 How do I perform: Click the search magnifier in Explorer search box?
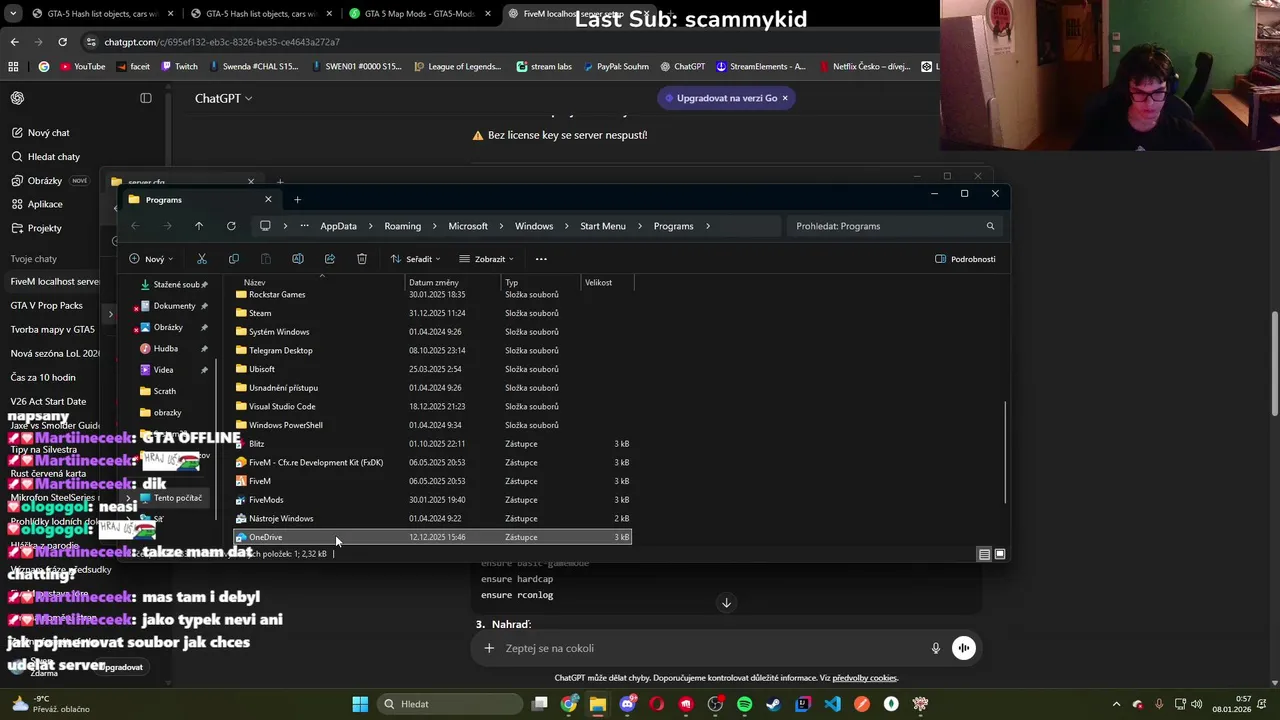991,226
